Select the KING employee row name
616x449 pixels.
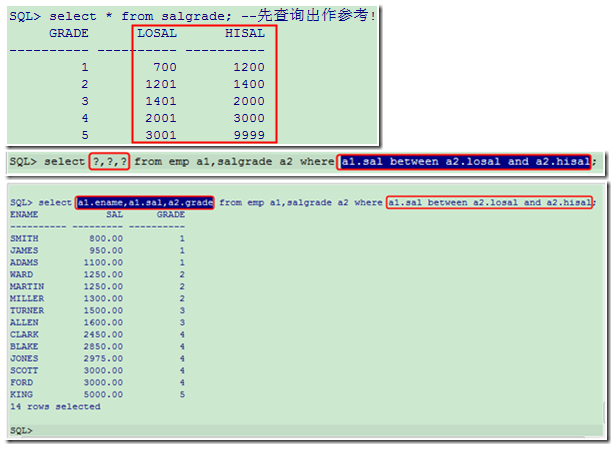point(21,394)
